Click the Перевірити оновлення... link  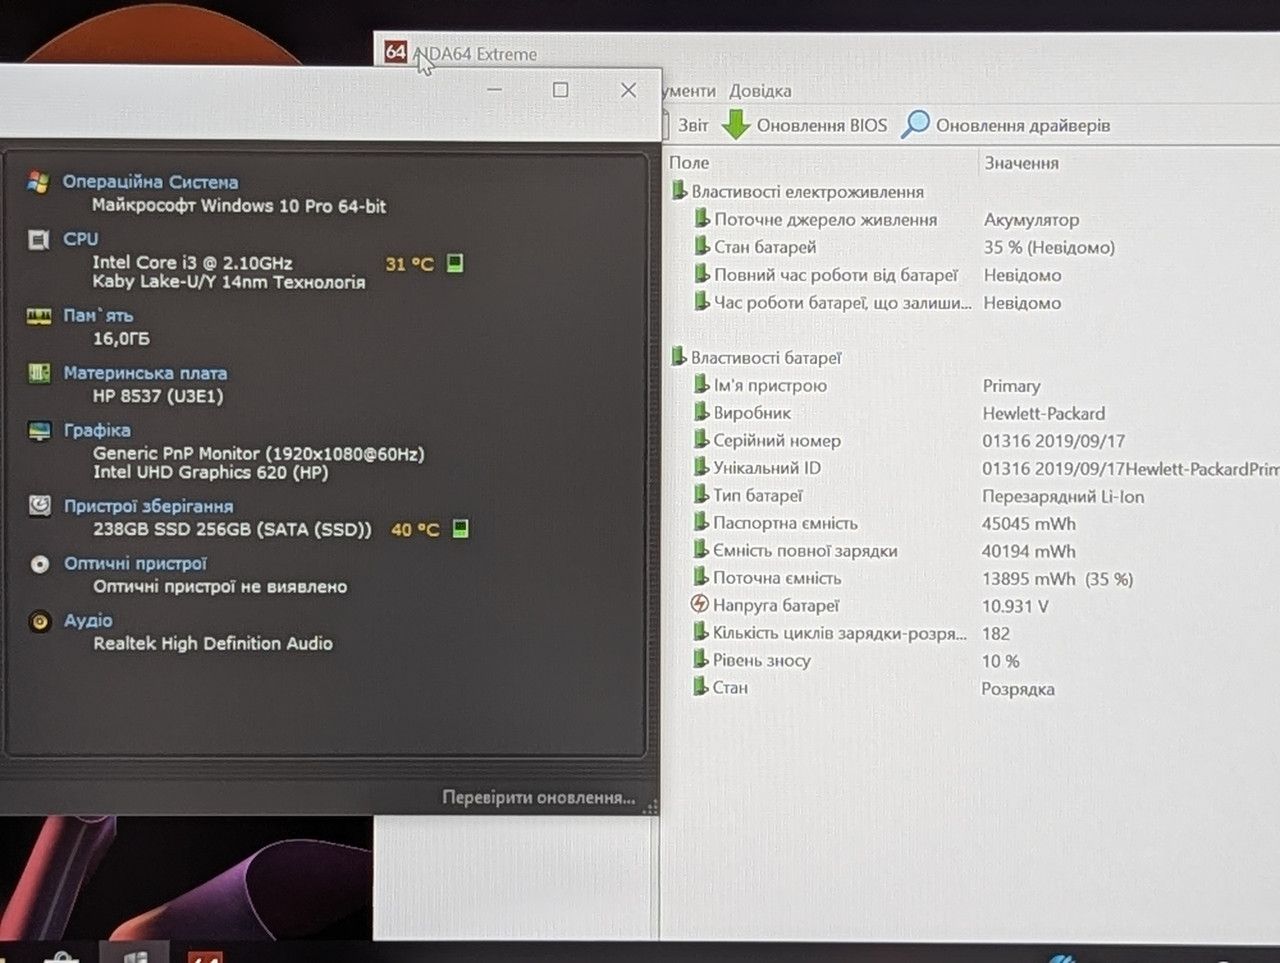coord(539,797)
